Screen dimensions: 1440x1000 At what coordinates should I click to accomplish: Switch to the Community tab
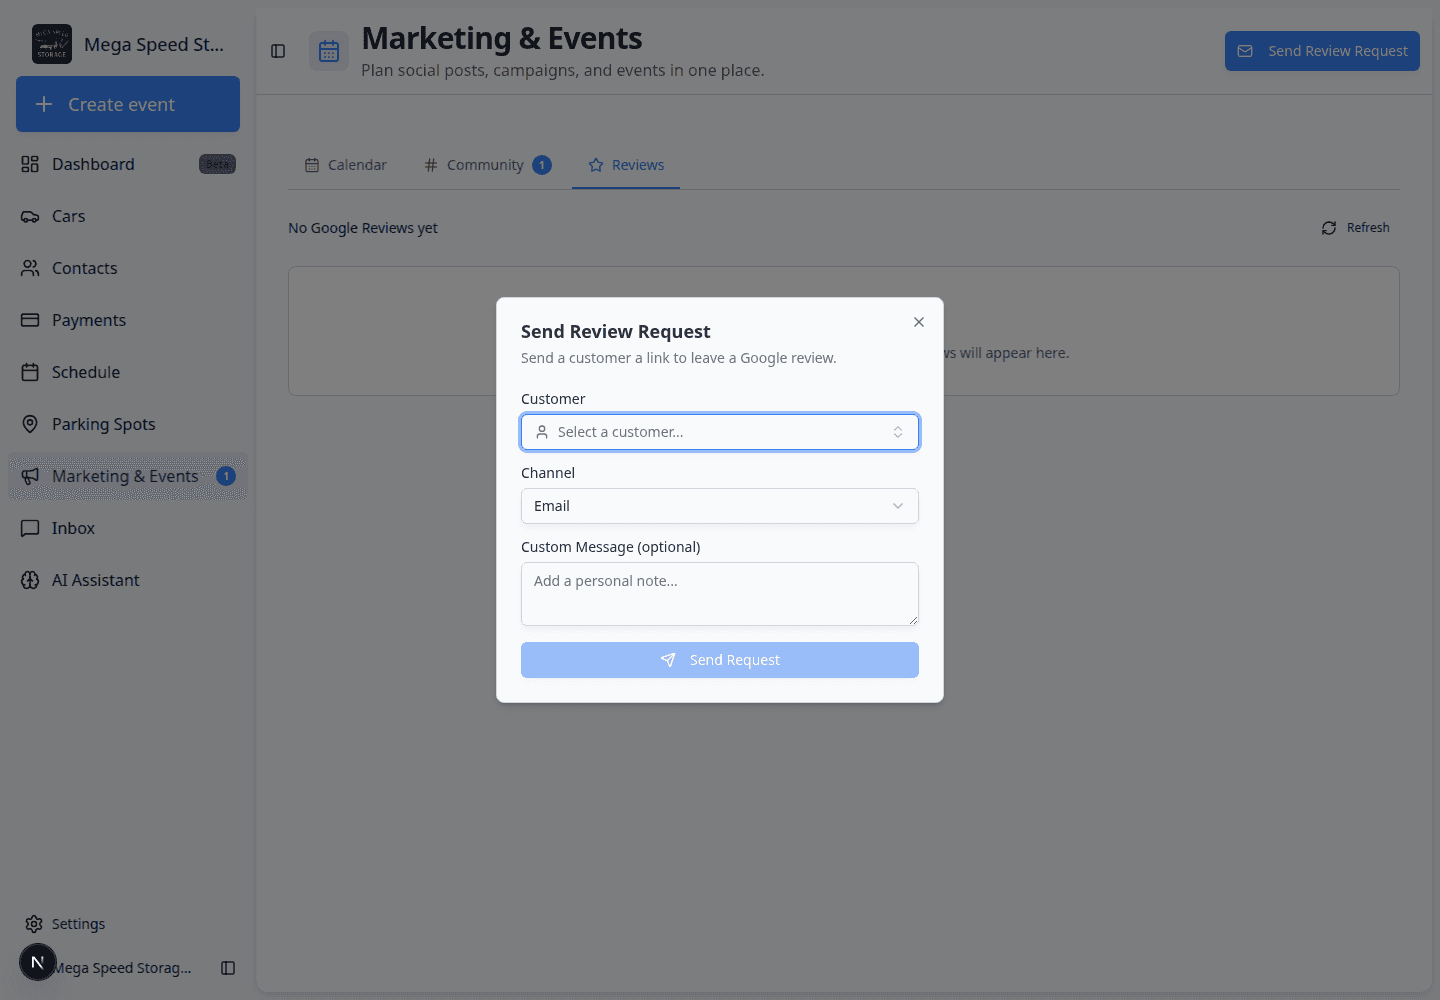pos(487,165)
